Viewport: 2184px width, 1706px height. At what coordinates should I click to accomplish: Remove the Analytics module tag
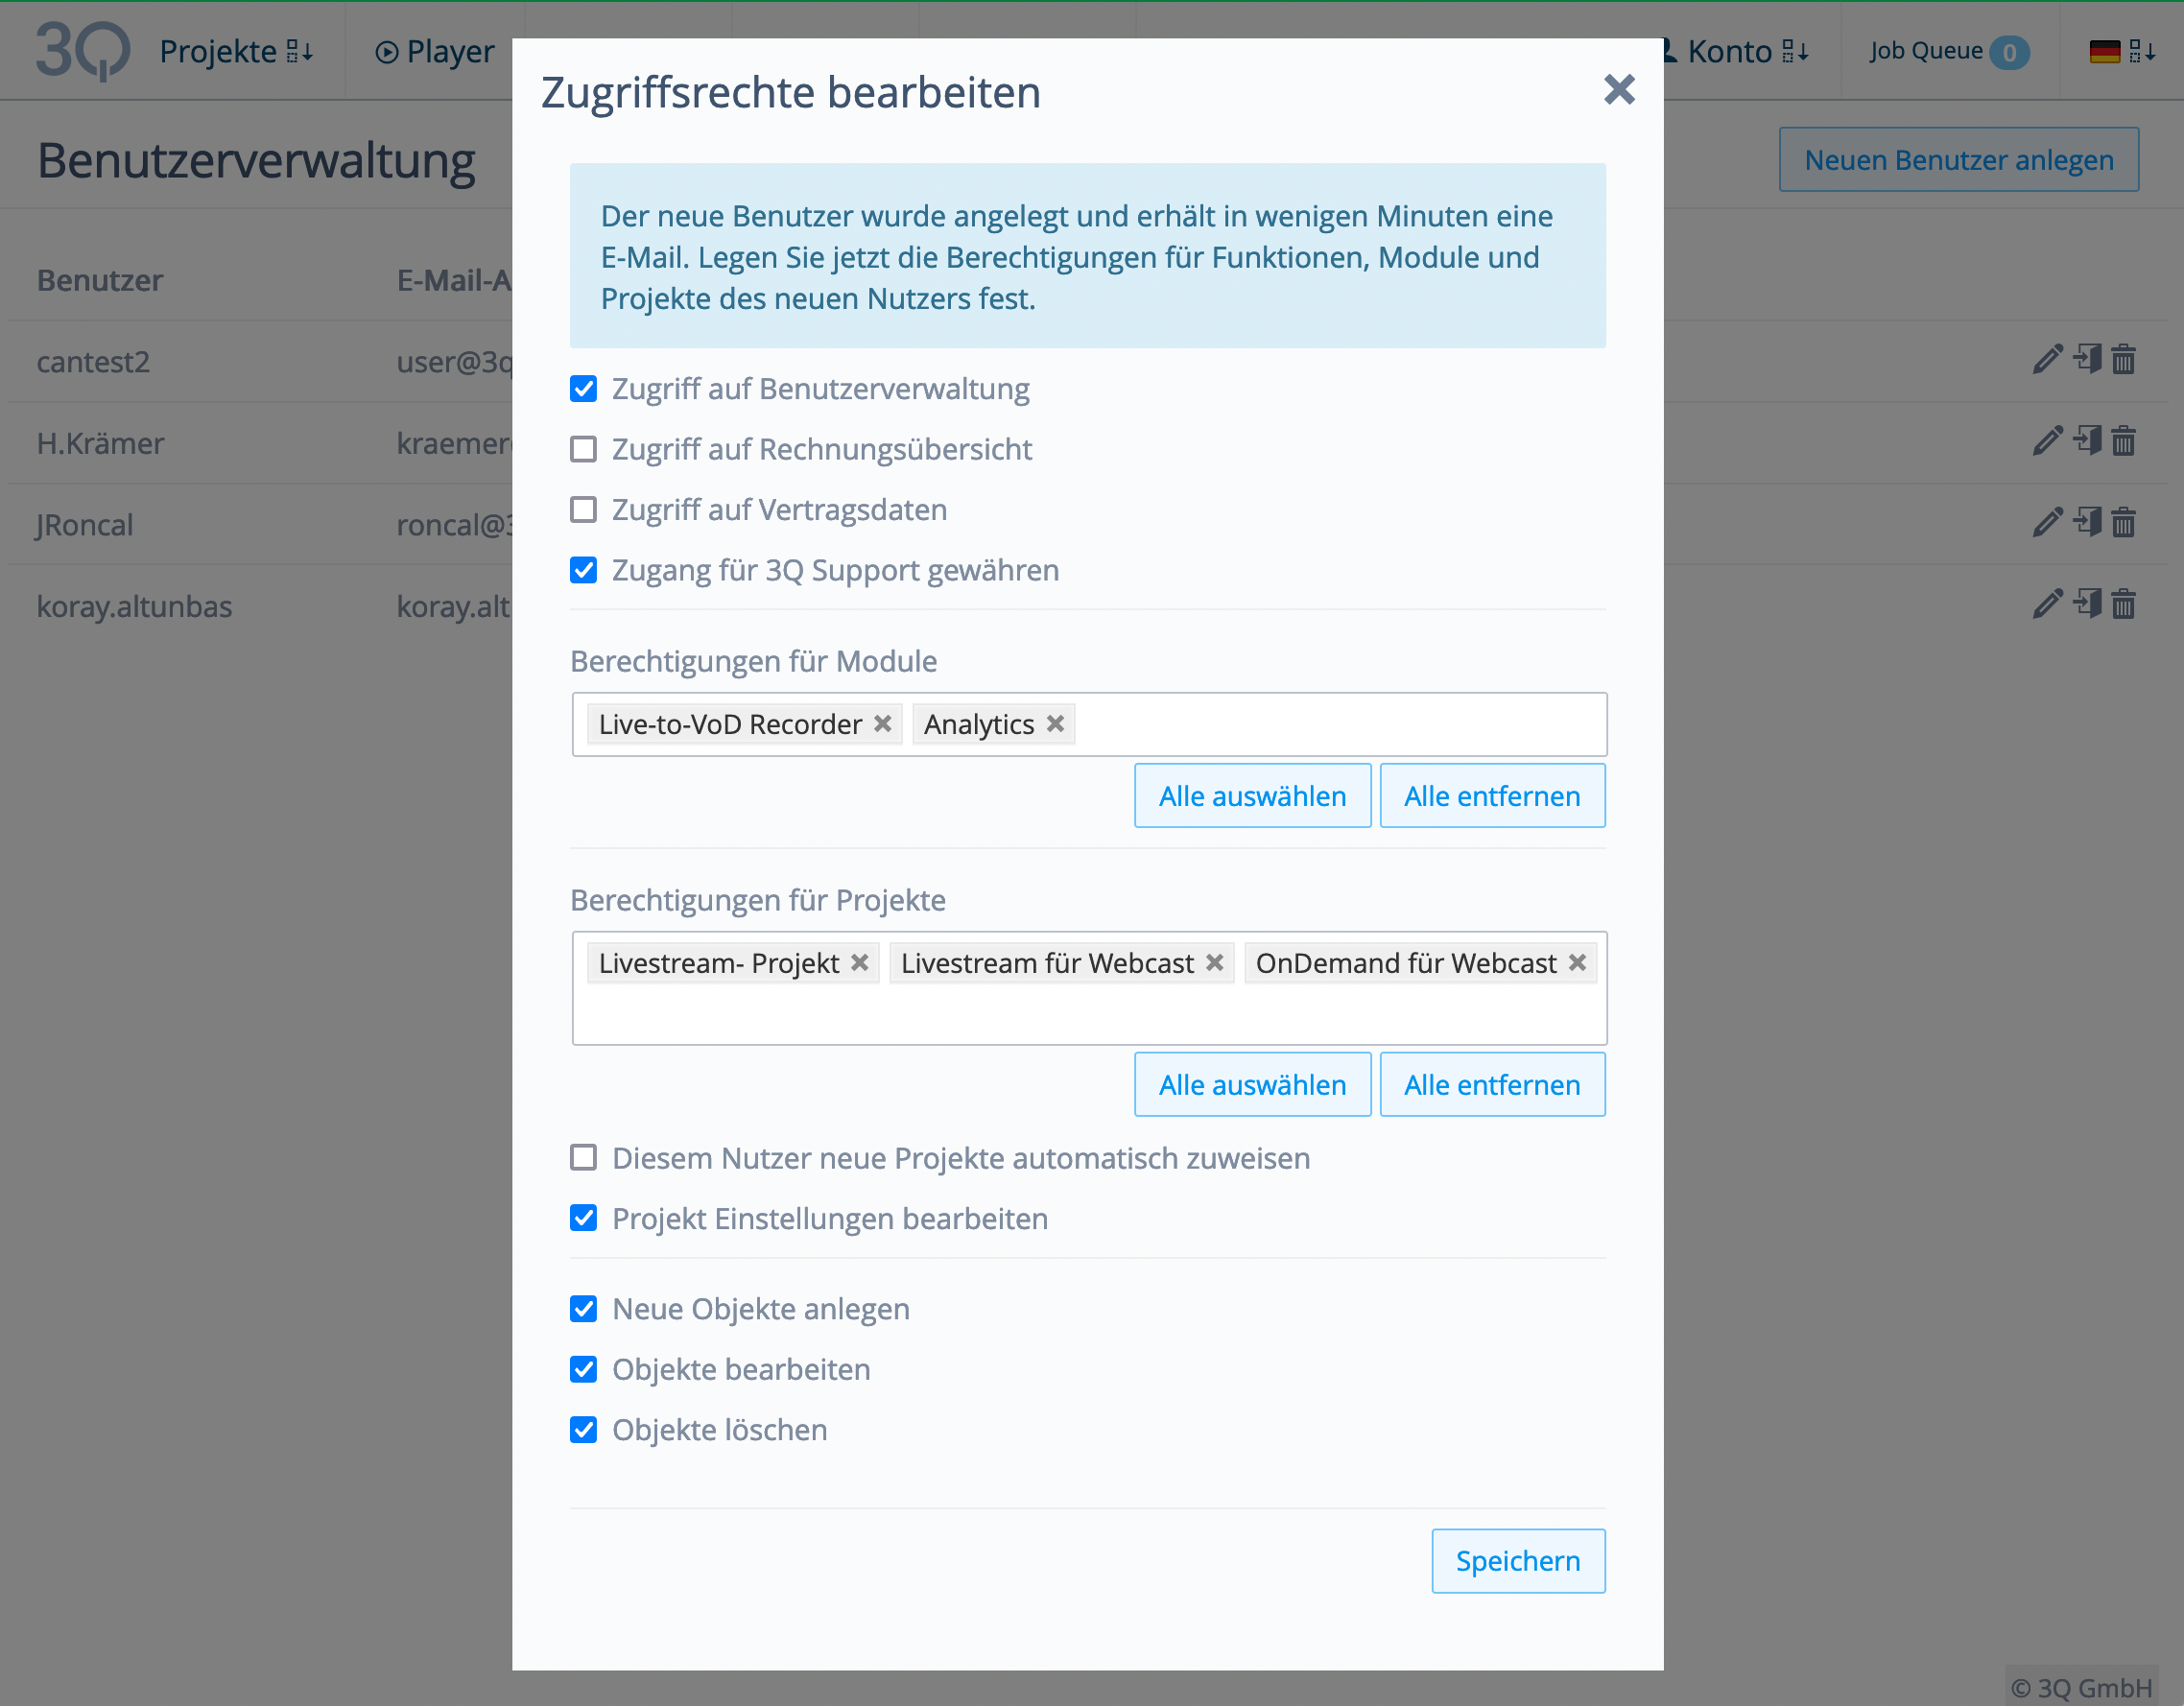(x=1055, y=723)
